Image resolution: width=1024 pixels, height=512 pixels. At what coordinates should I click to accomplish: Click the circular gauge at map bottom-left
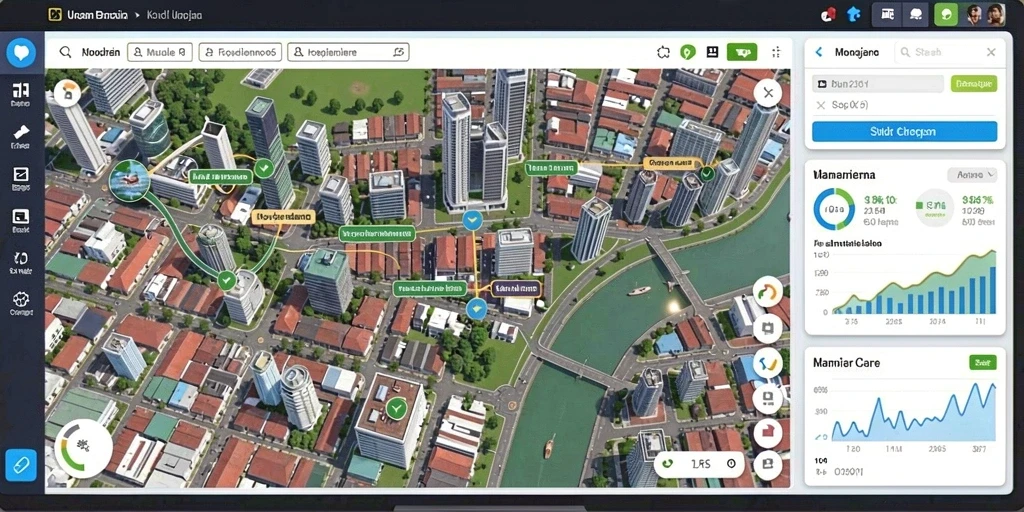click(x=84, y=449)
